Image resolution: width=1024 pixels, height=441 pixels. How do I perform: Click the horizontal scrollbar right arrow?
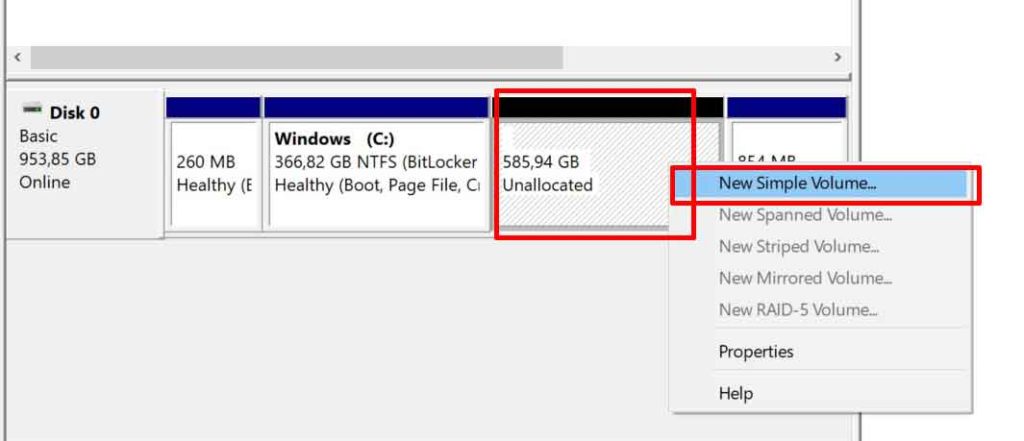838,57
